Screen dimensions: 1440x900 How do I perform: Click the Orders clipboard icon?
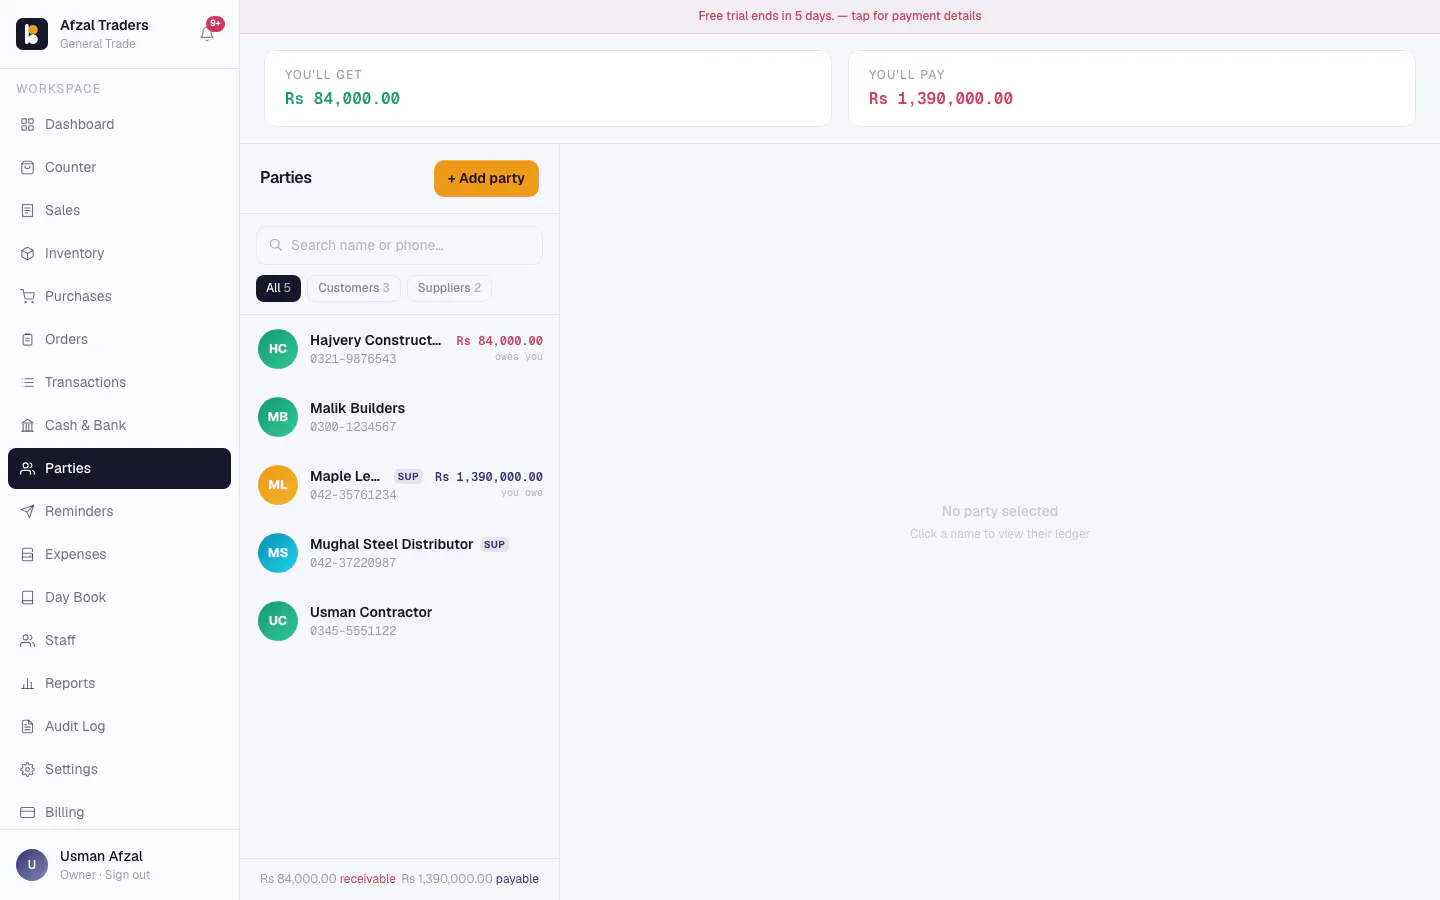pos(28,340)
